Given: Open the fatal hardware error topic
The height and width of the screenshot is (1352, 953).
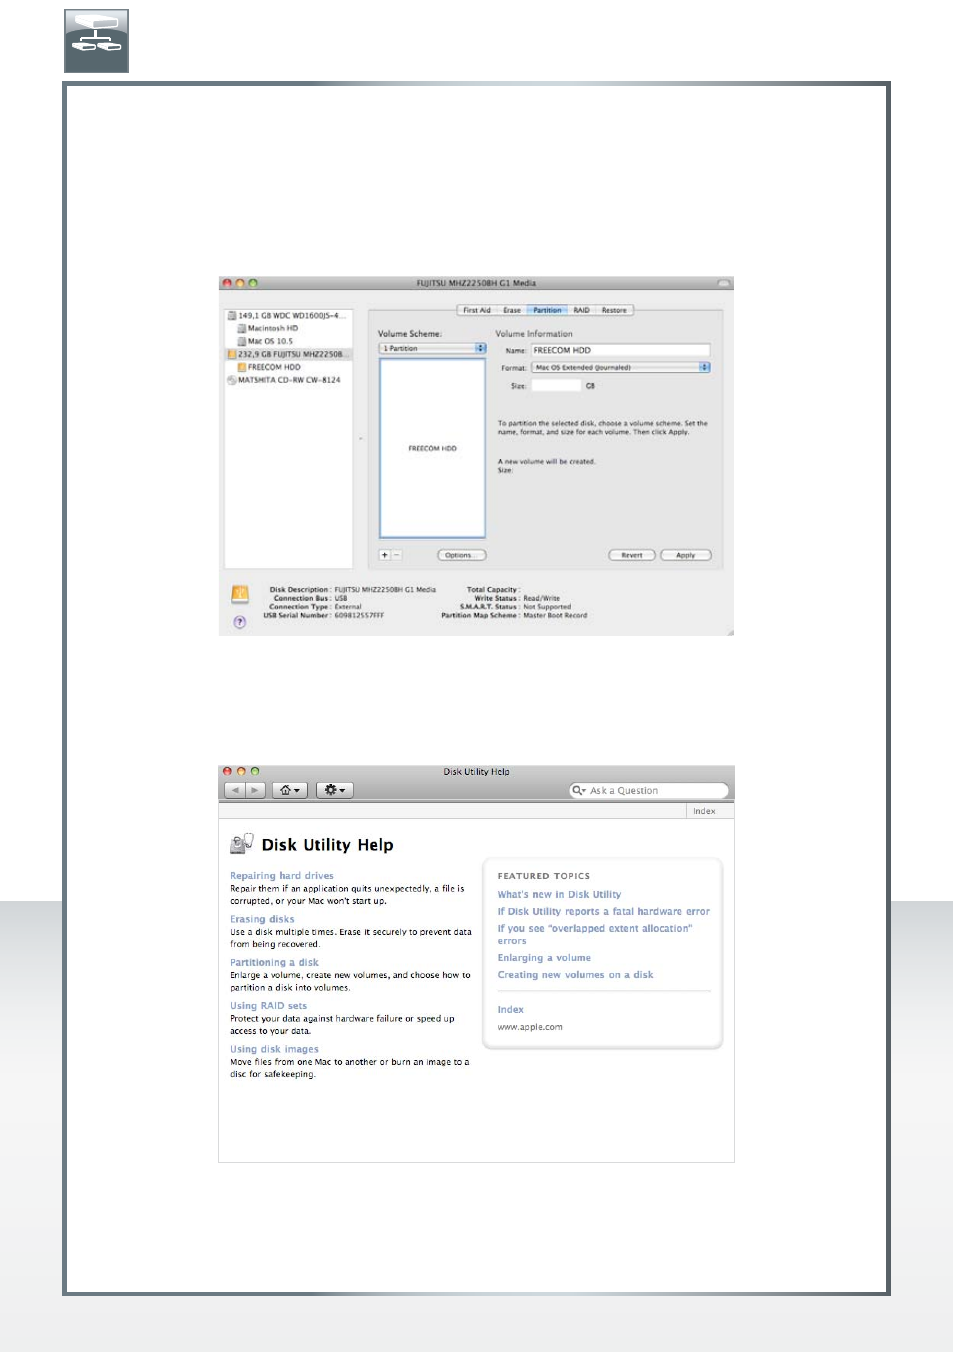Looking at the screenshot, I should (604, 912).
